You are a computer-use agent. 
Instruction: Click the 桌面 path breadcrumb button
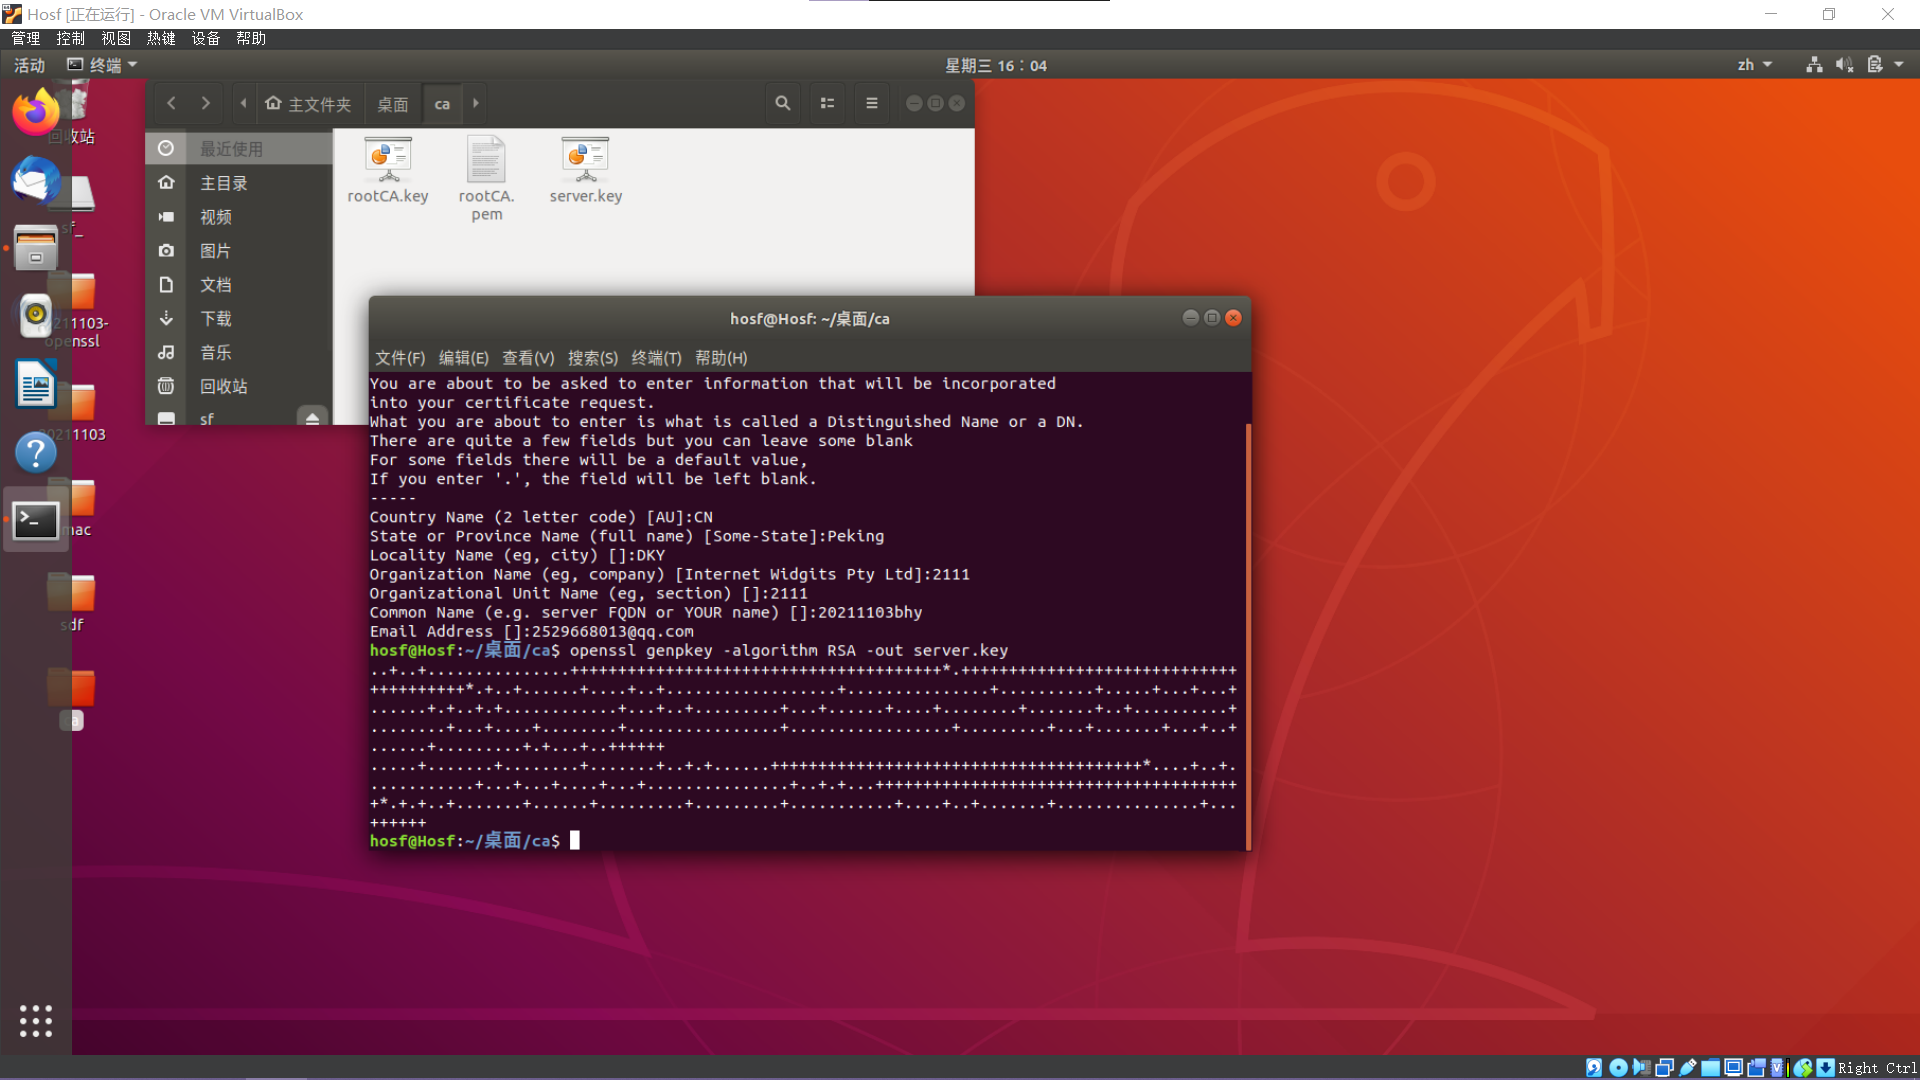392,104
